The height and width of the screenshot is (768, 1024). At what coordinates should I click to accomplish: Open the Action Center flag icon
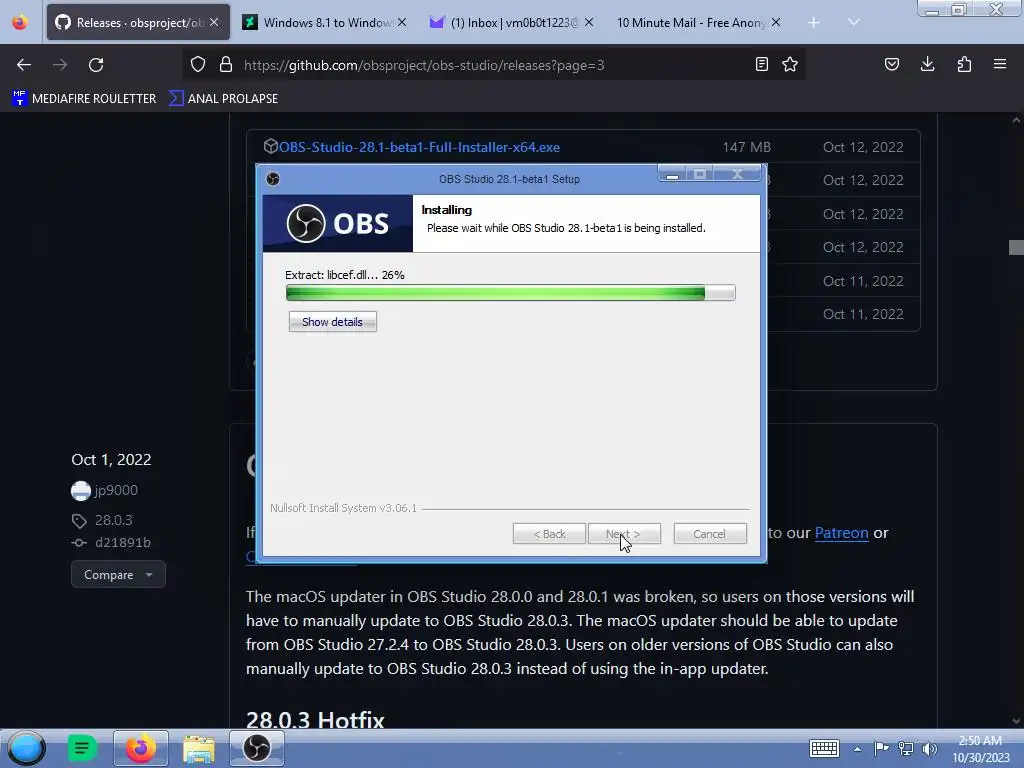tap(881, 748)
